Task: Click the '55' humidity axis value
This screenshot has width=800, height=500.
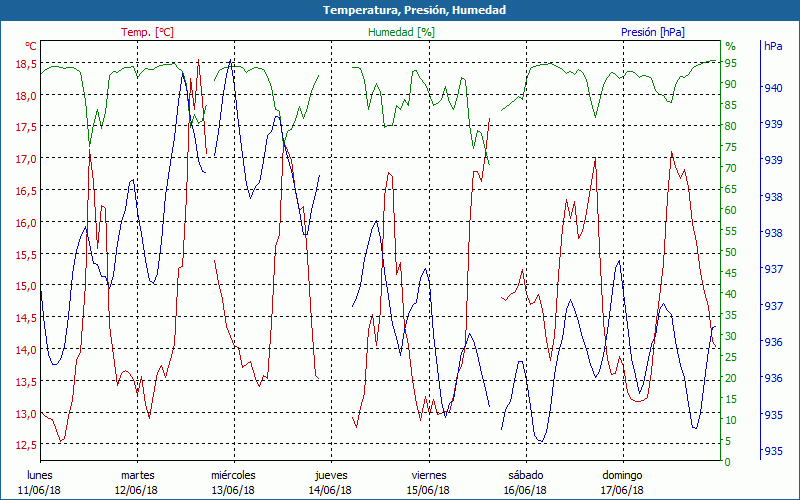Action: (731, 231)
